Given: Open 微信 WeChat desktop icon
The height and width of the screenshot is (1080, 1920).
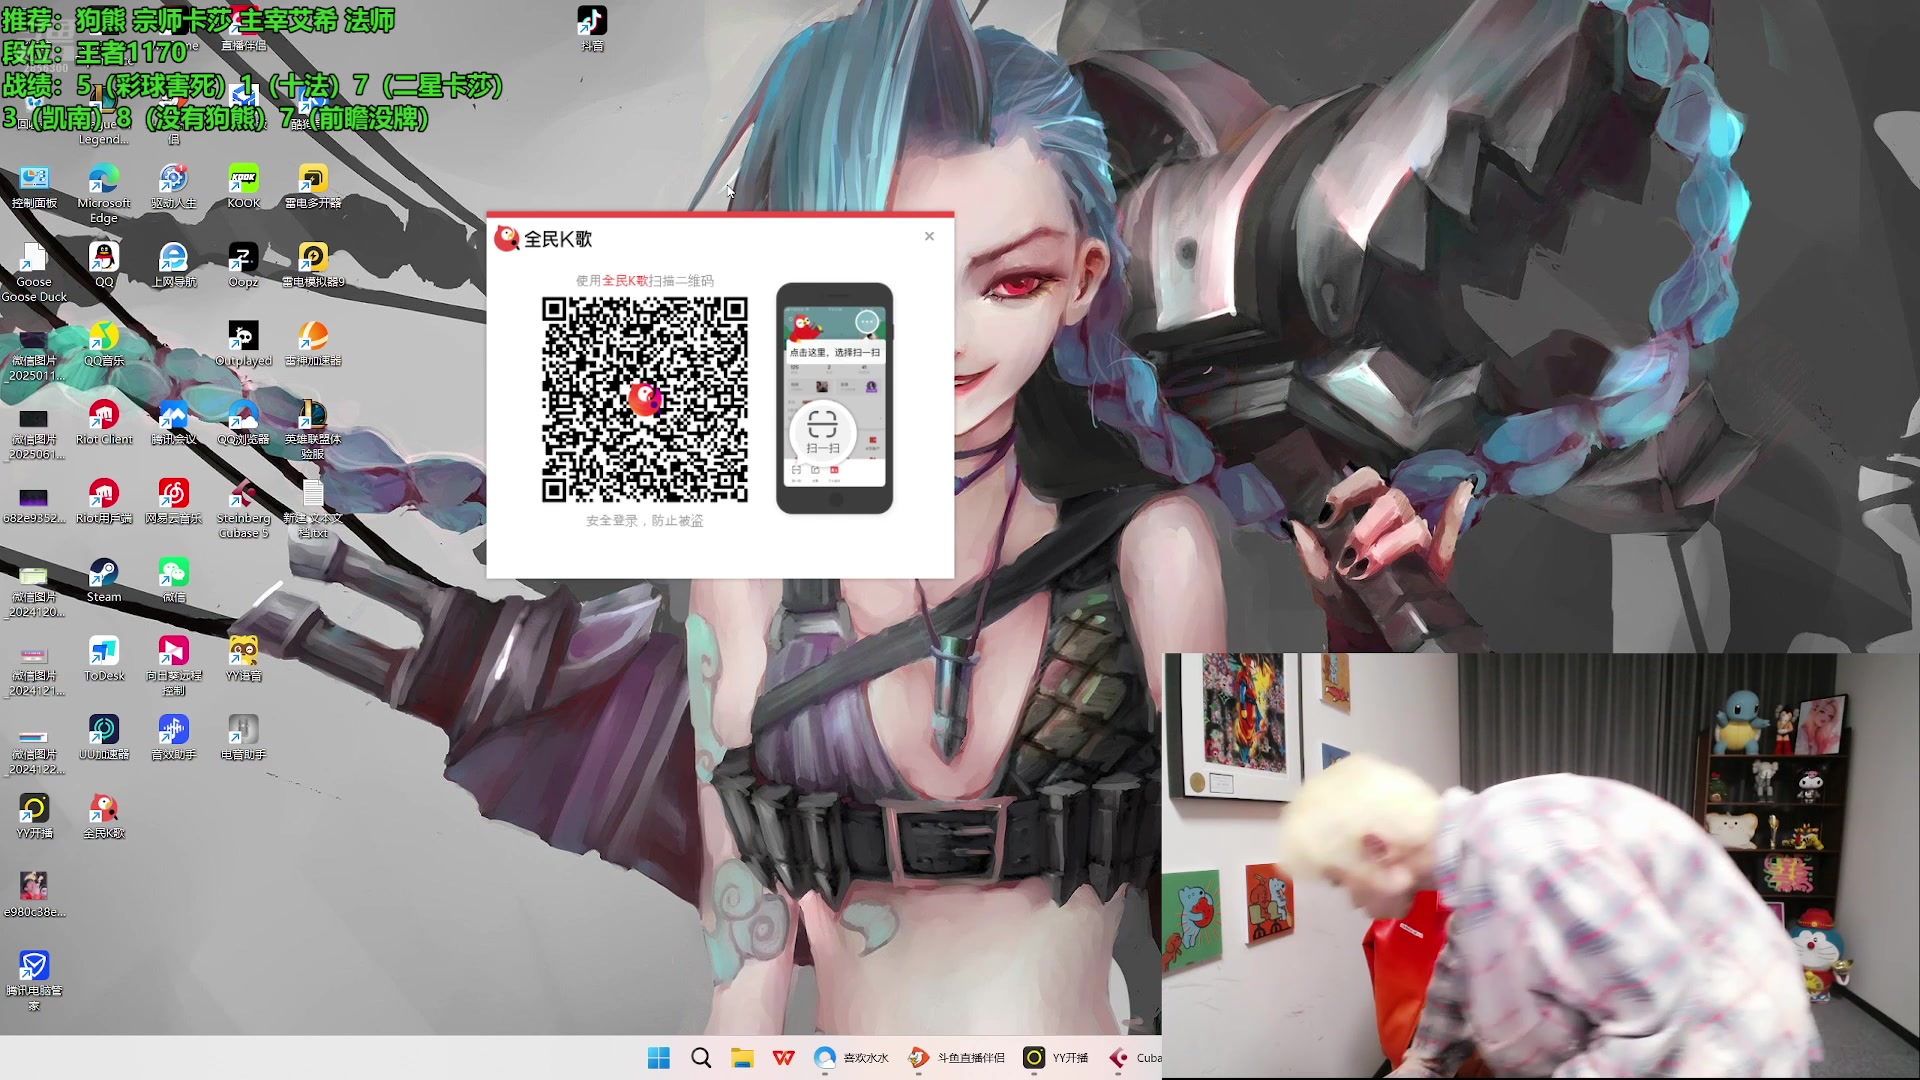Looking at the screenshot, I should [x=173, y=581].
